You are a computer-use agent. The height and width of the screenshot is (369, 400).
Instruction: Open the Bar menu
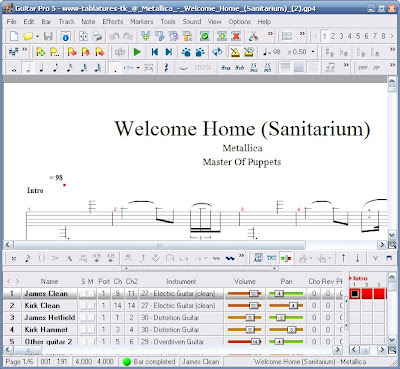(46, 22)
